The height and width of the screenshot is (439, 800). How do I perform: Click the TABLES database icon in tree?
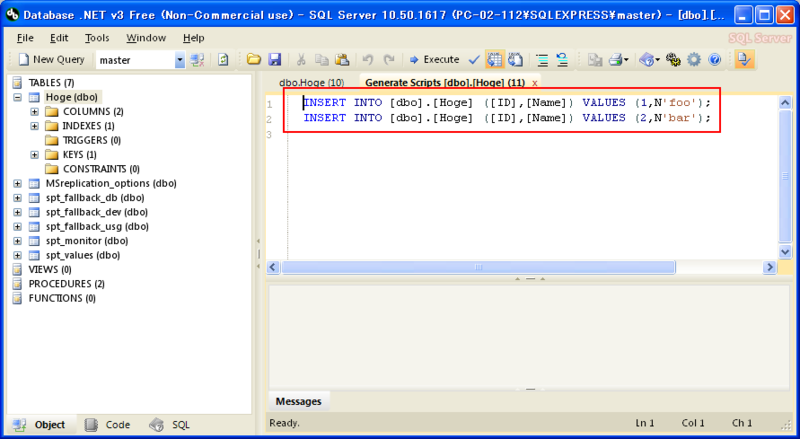[x=17, y=83]
